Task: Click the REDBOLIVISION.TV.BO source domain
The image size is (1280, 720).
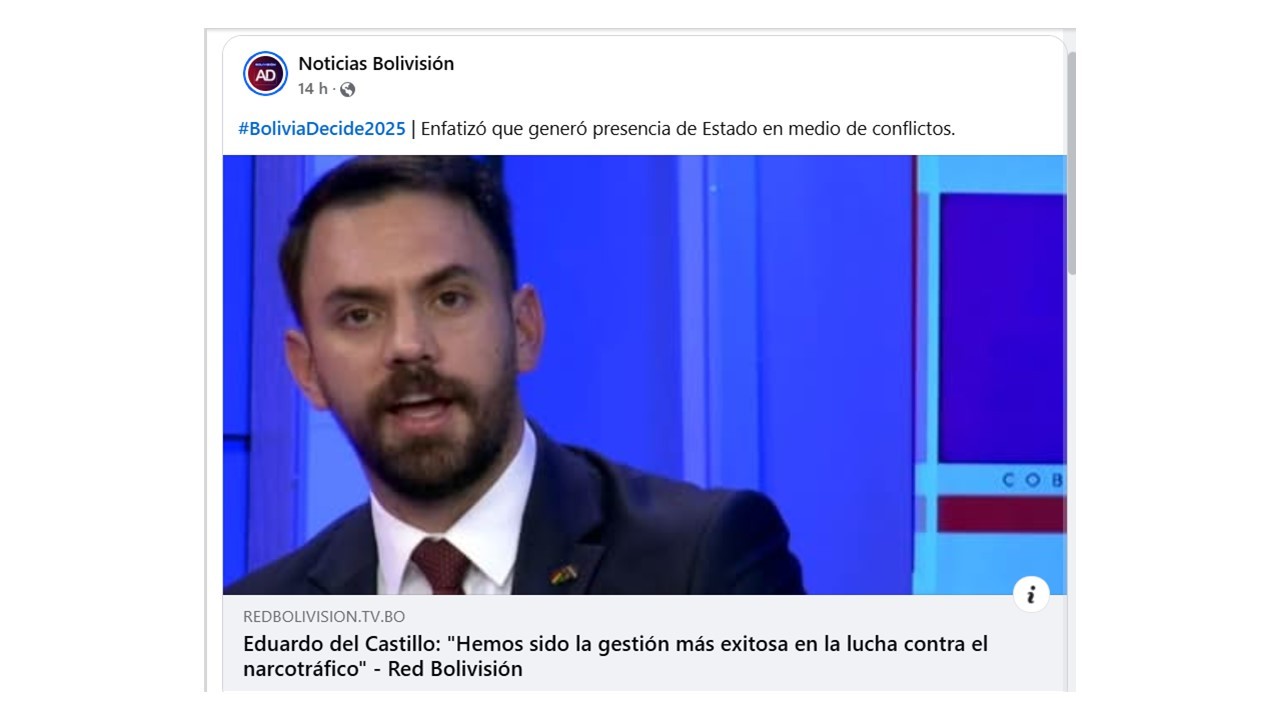Action: point(324,617)
